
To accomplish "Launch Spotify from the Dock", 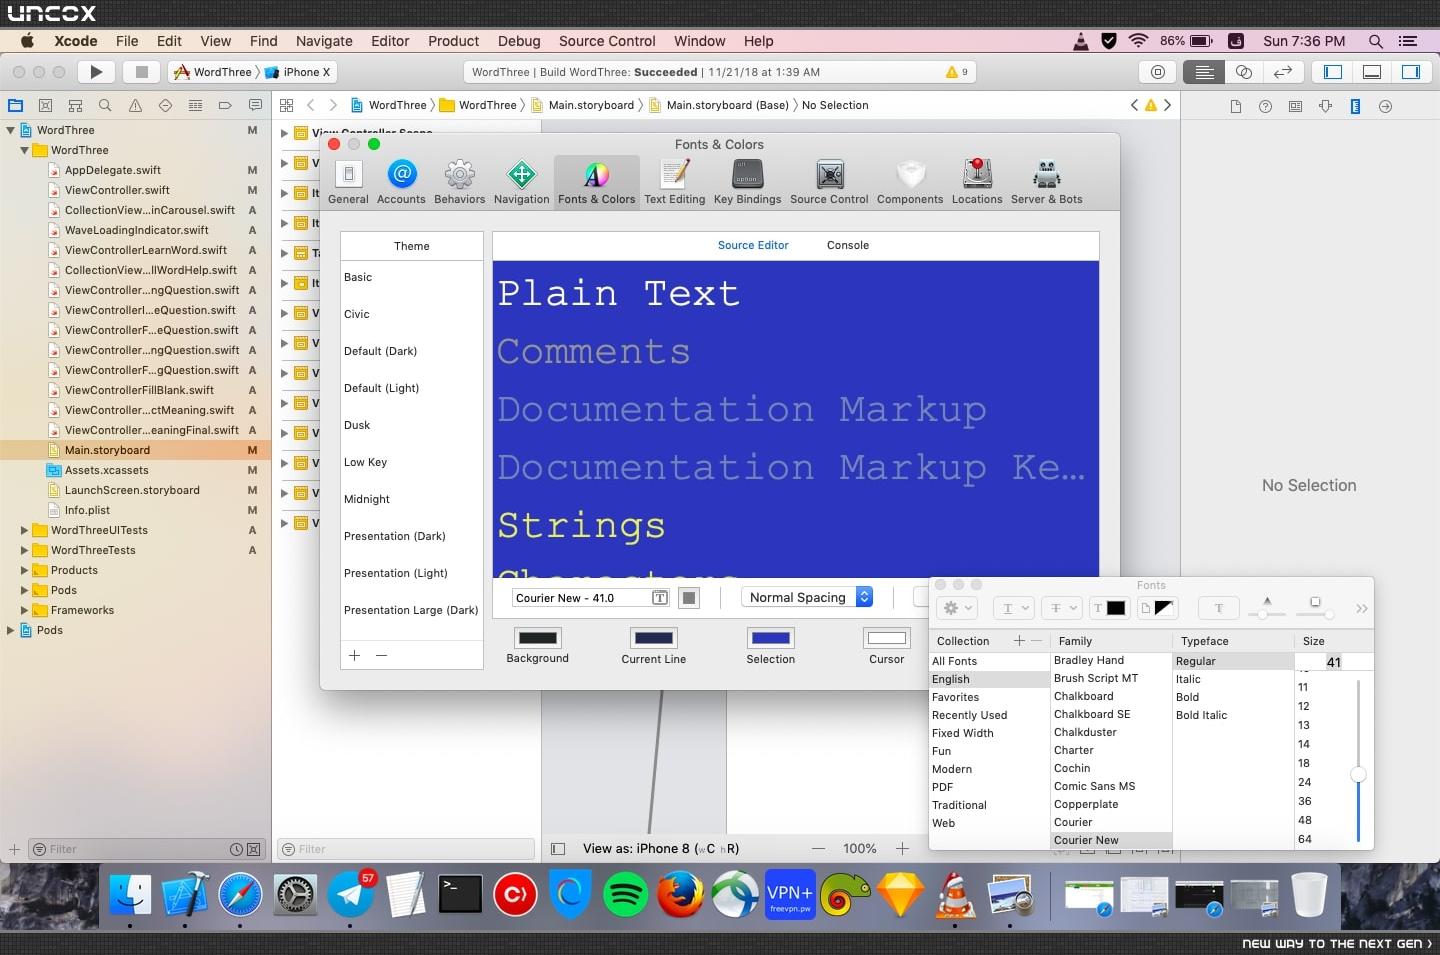I will tap(626, 895).
